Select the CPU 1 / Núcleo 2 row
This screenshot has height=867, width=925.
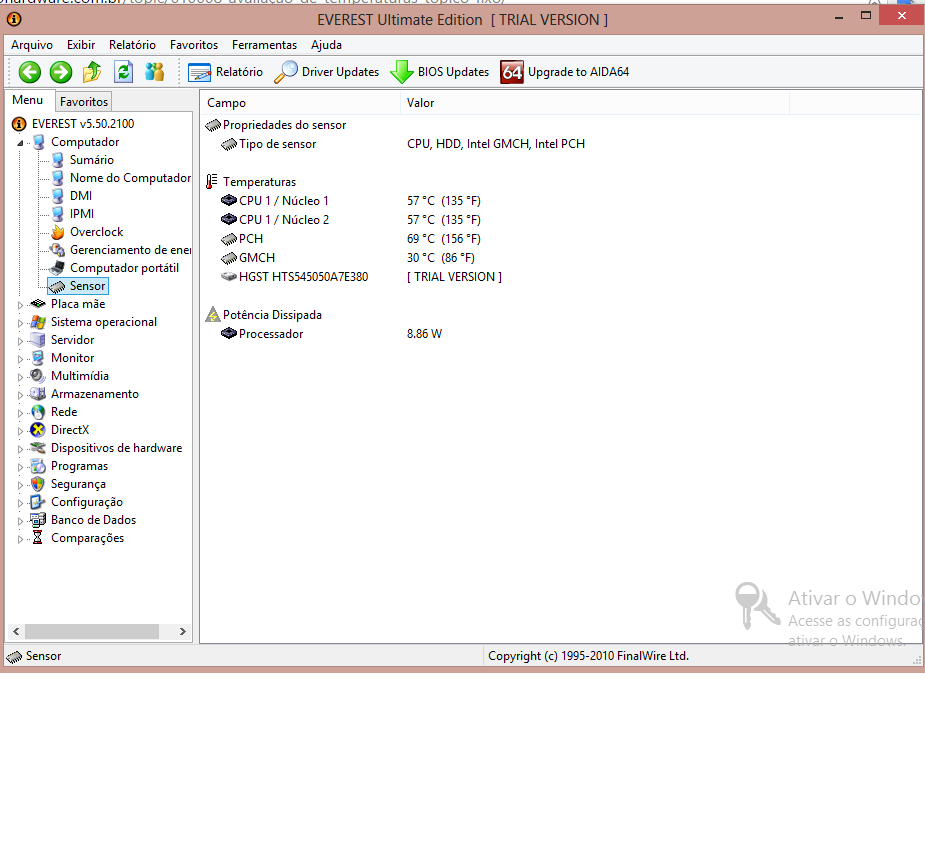351,220
